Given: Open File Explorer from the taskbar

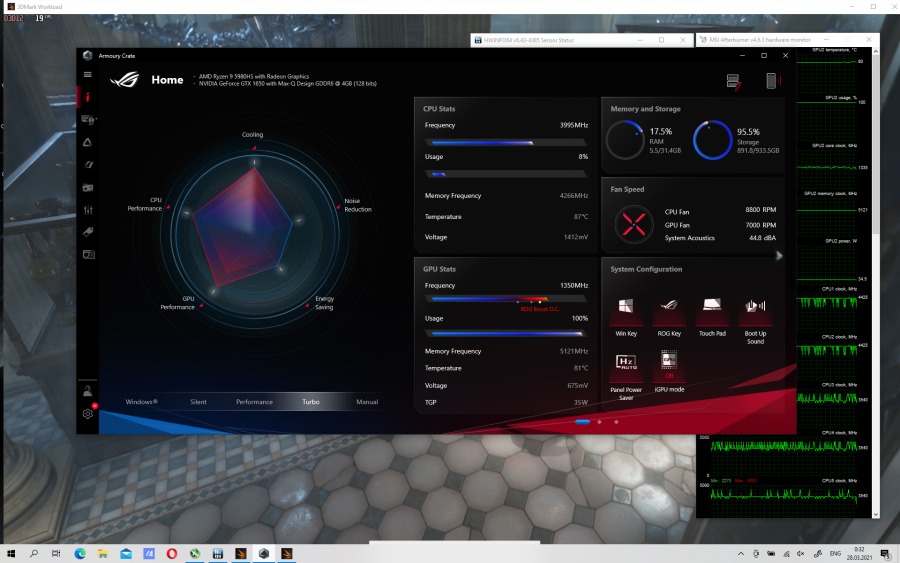Looking at the screenshot, I should pos(103,553).
